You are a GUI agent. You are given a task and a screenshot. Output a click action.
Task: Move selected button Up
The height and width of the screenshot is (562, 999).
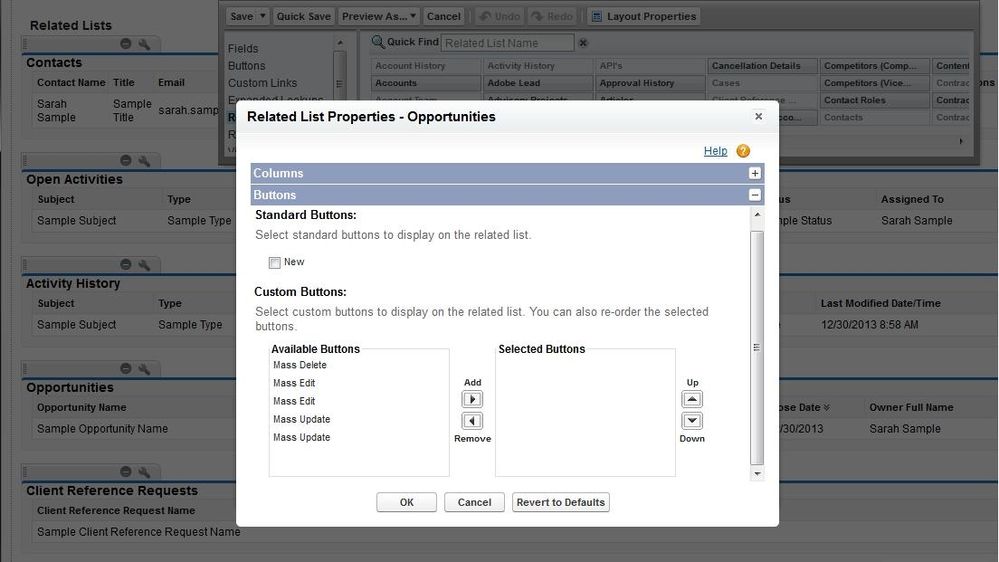pos(692,400)
